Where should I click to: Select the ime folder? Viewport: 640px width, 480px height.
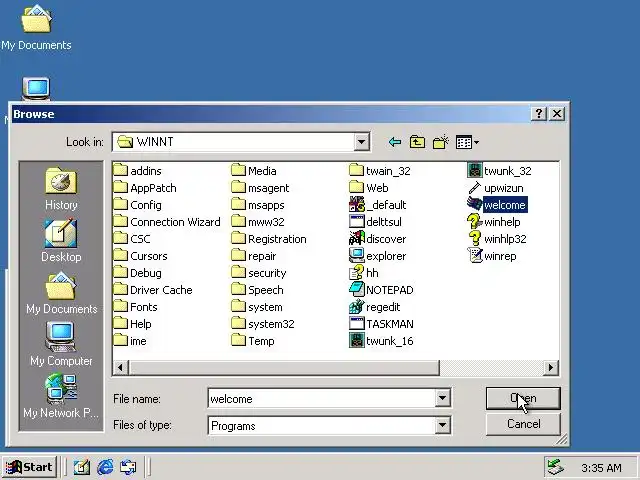click(130, 341)
